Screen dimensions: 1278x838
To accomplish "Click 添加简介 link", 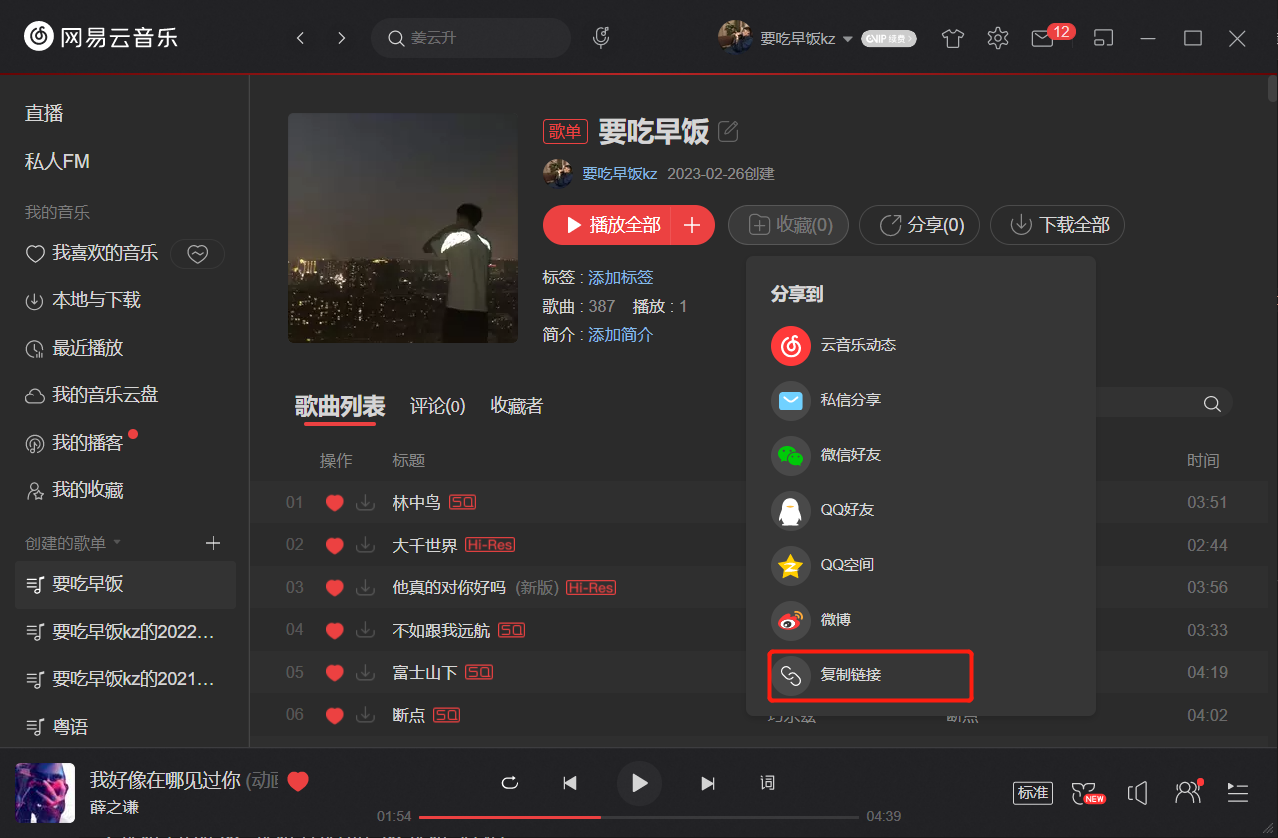I will (x=621, y=335).
